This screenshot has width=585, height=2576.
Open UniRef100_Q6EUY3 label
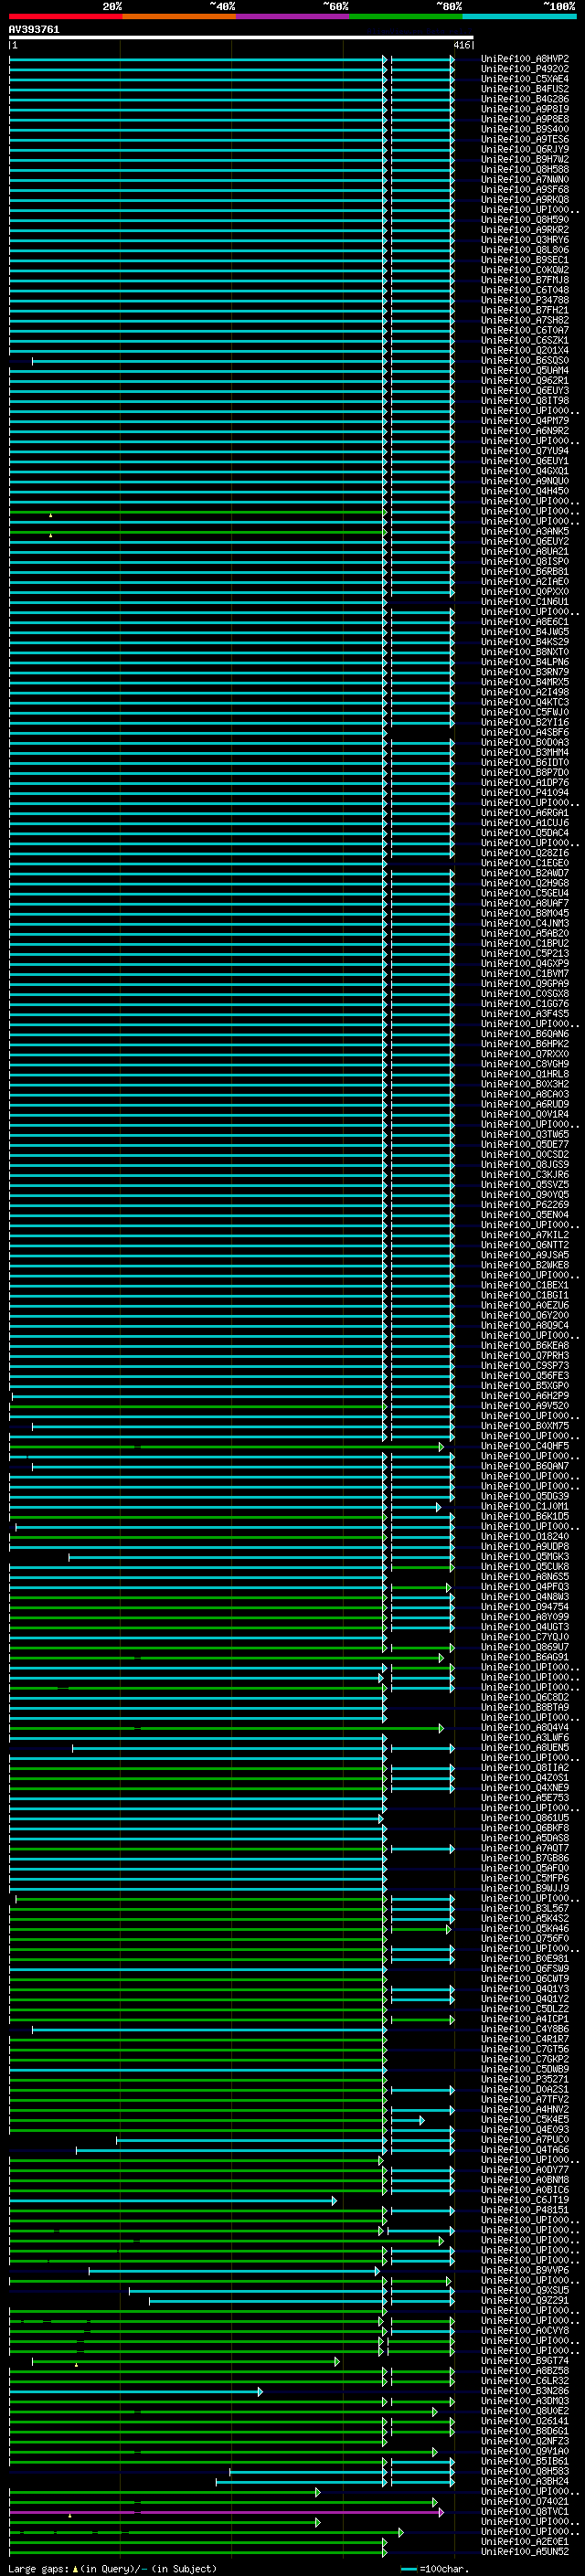pyautogui.click(x=524, y=390)
